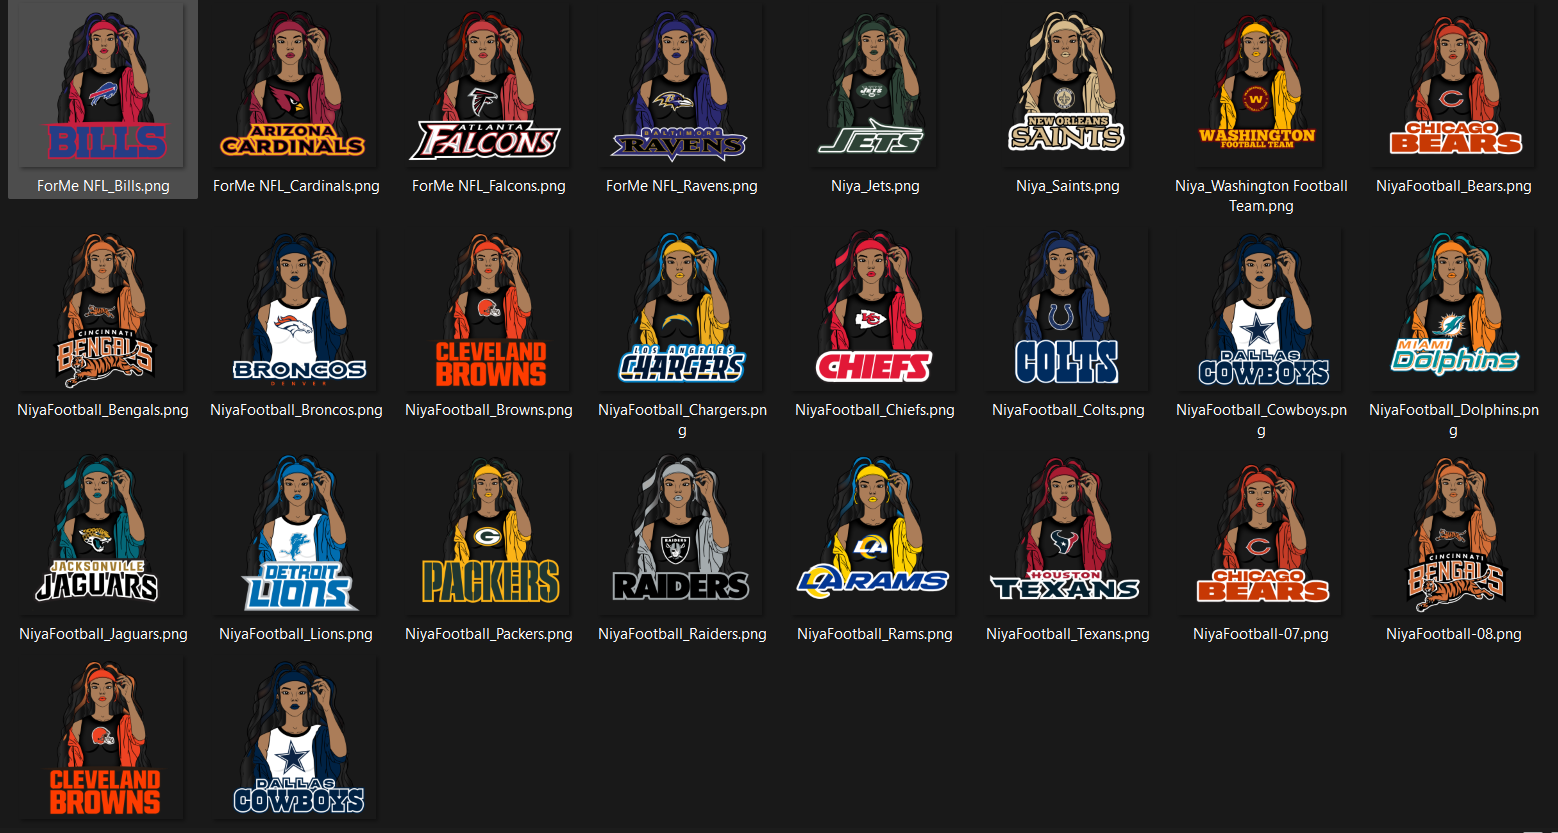Select the ForMe NFL_Bills.png thumbnail
The height and width of the screenshot is (833, 1558).
[103, 90]
